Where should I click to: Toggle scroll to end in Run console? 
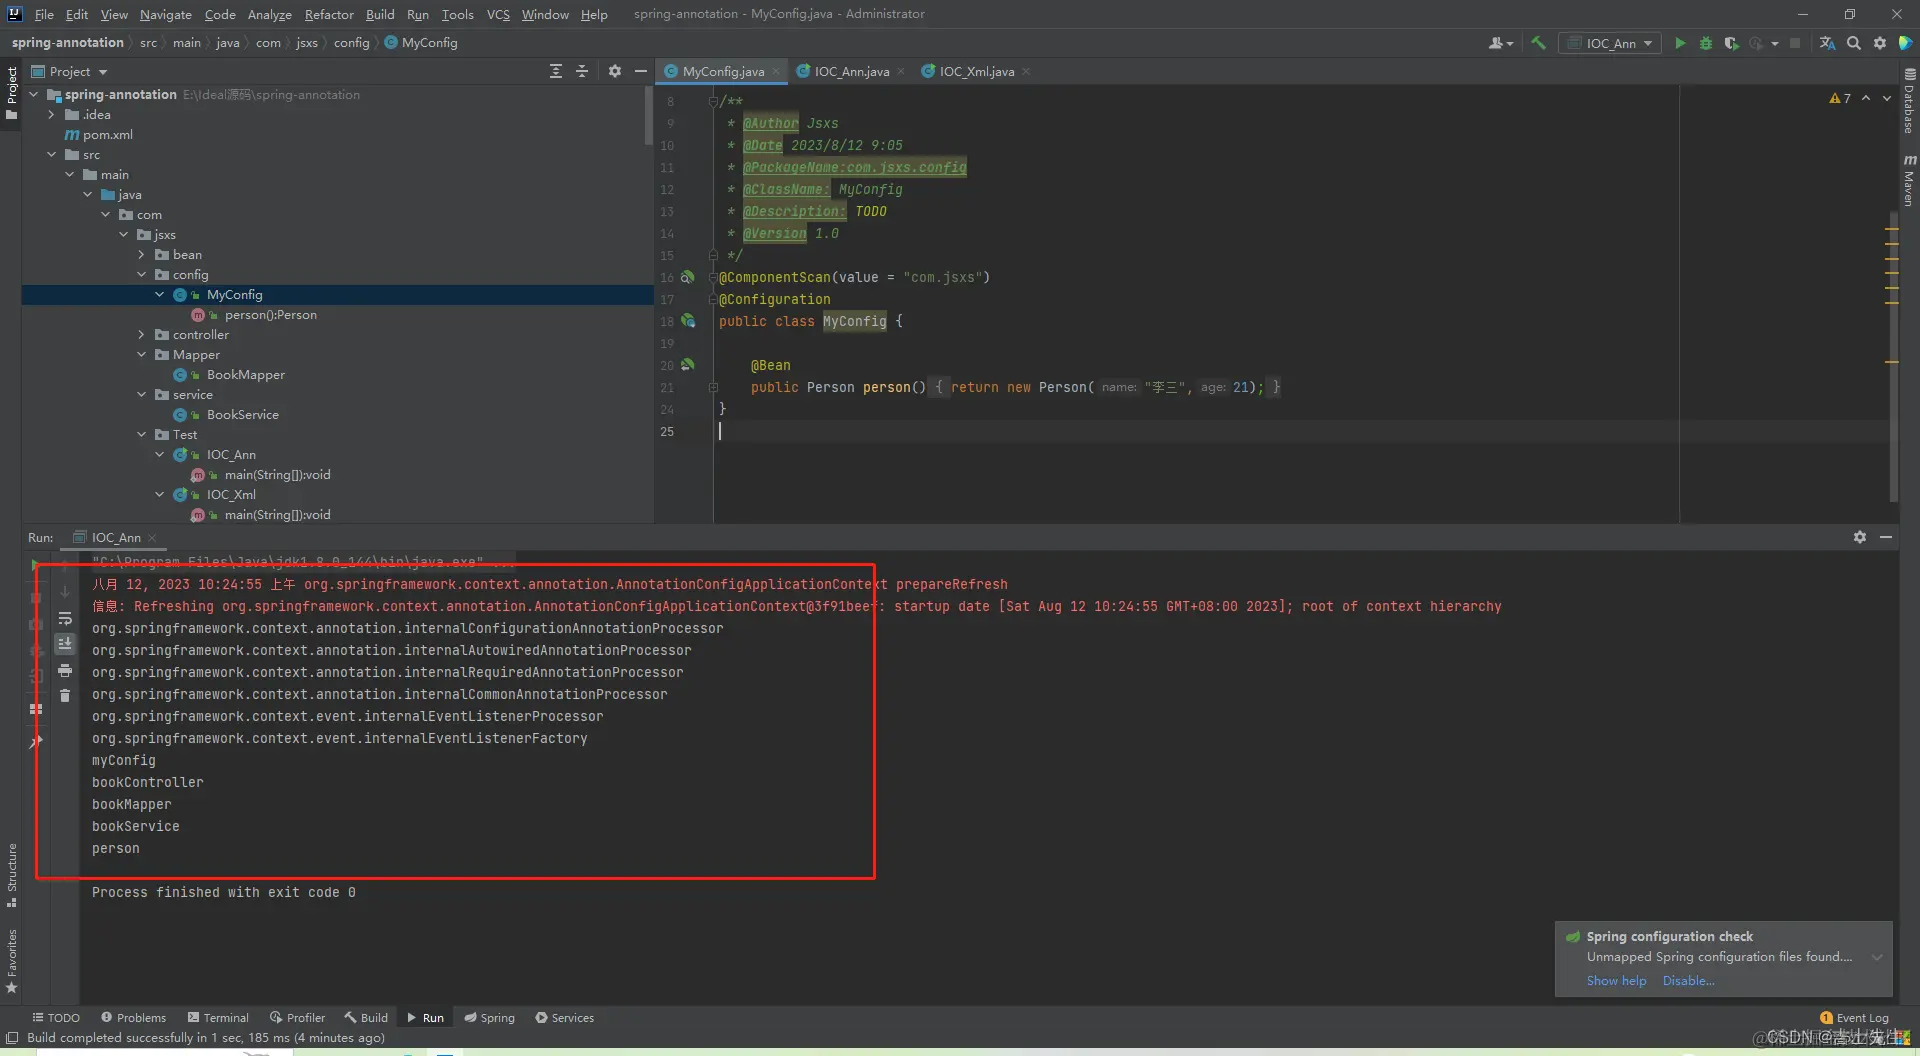pyautogui.click(x=65, y=644)
